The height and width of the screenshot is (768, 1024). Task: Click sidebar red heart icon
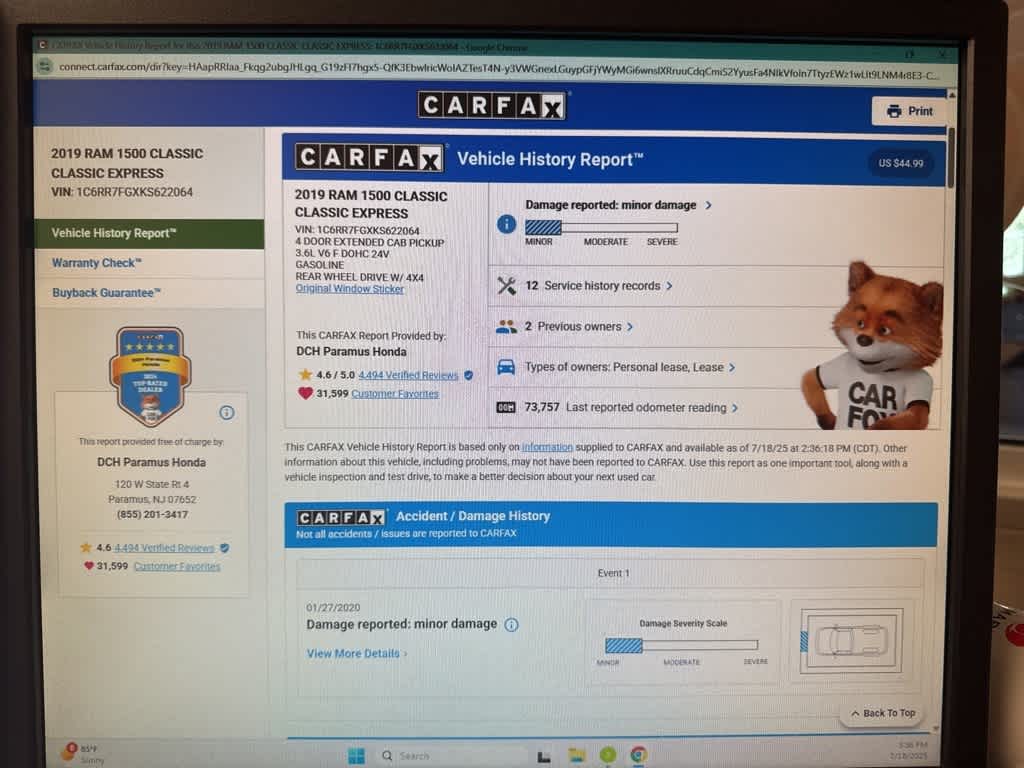pyautogui.click(x=89, y=566)
